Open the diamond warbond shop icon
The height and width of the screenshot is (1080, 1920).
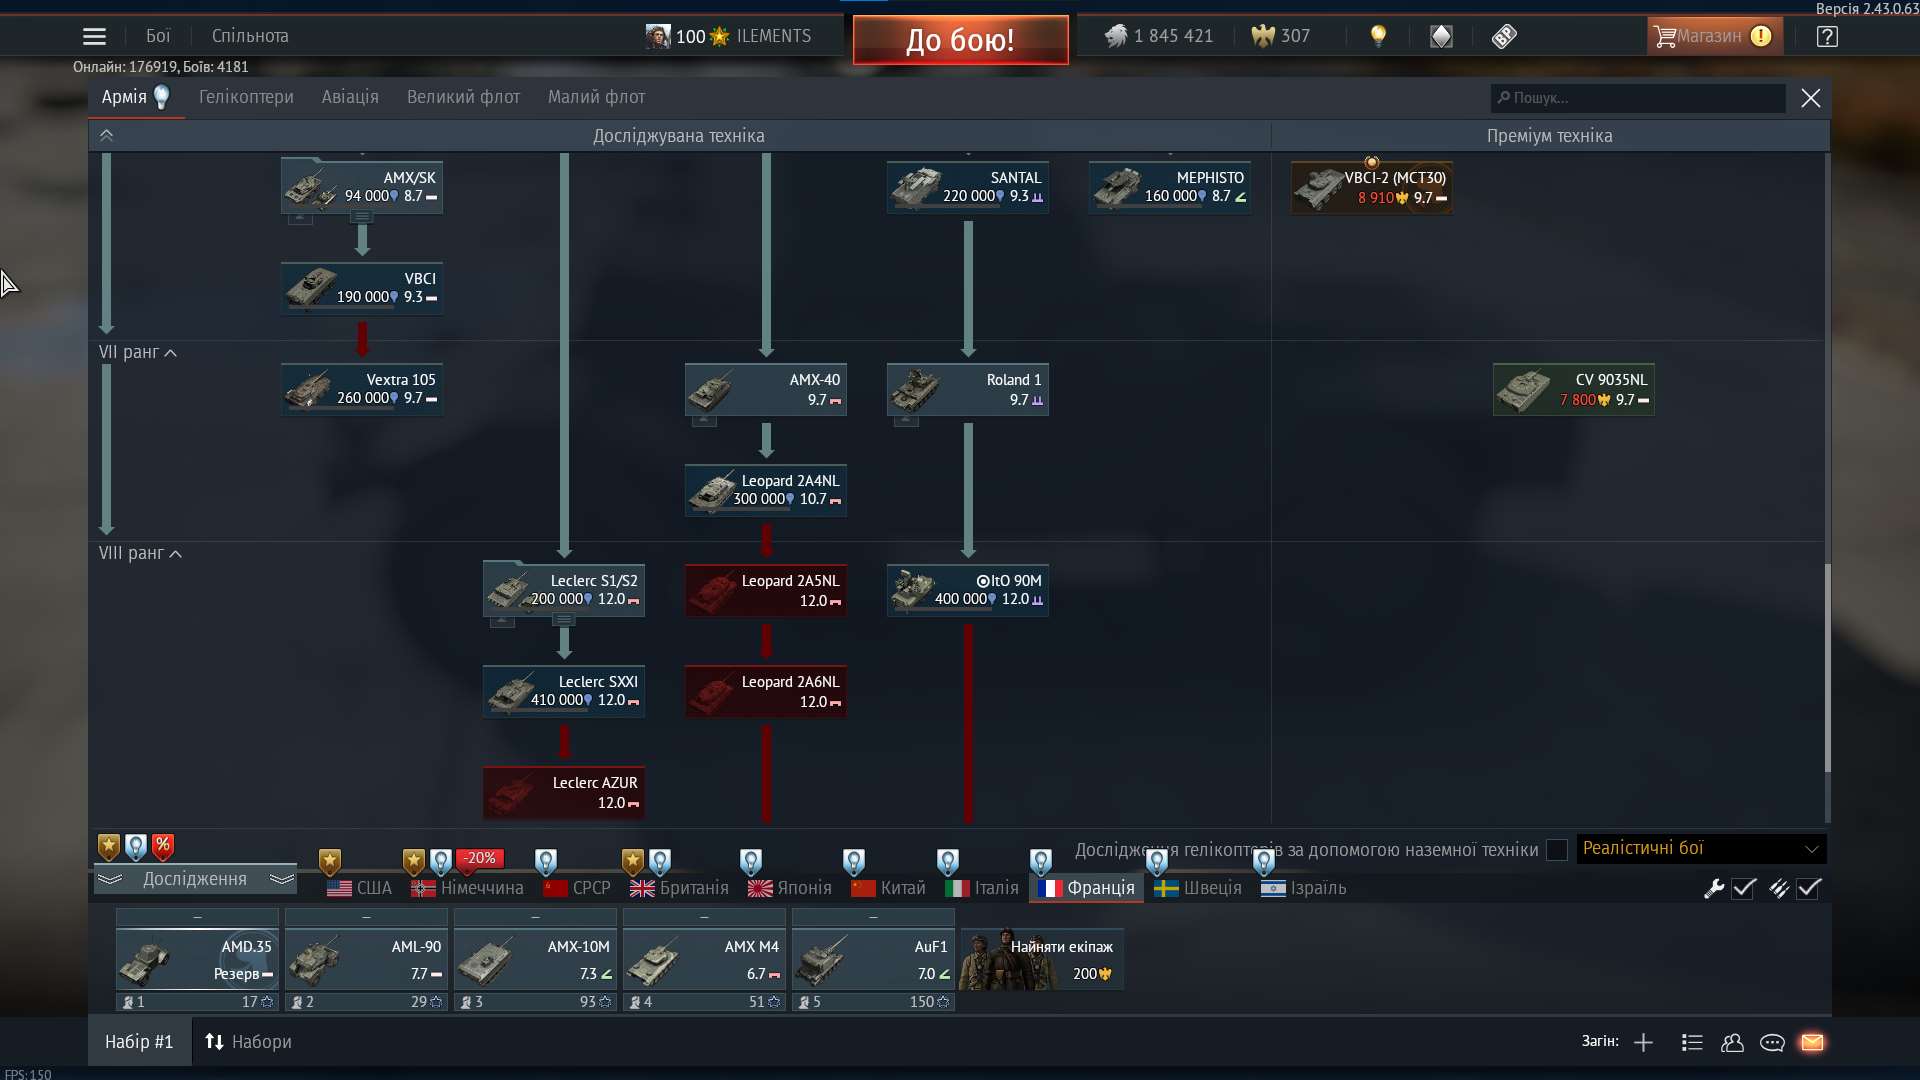1441,36
